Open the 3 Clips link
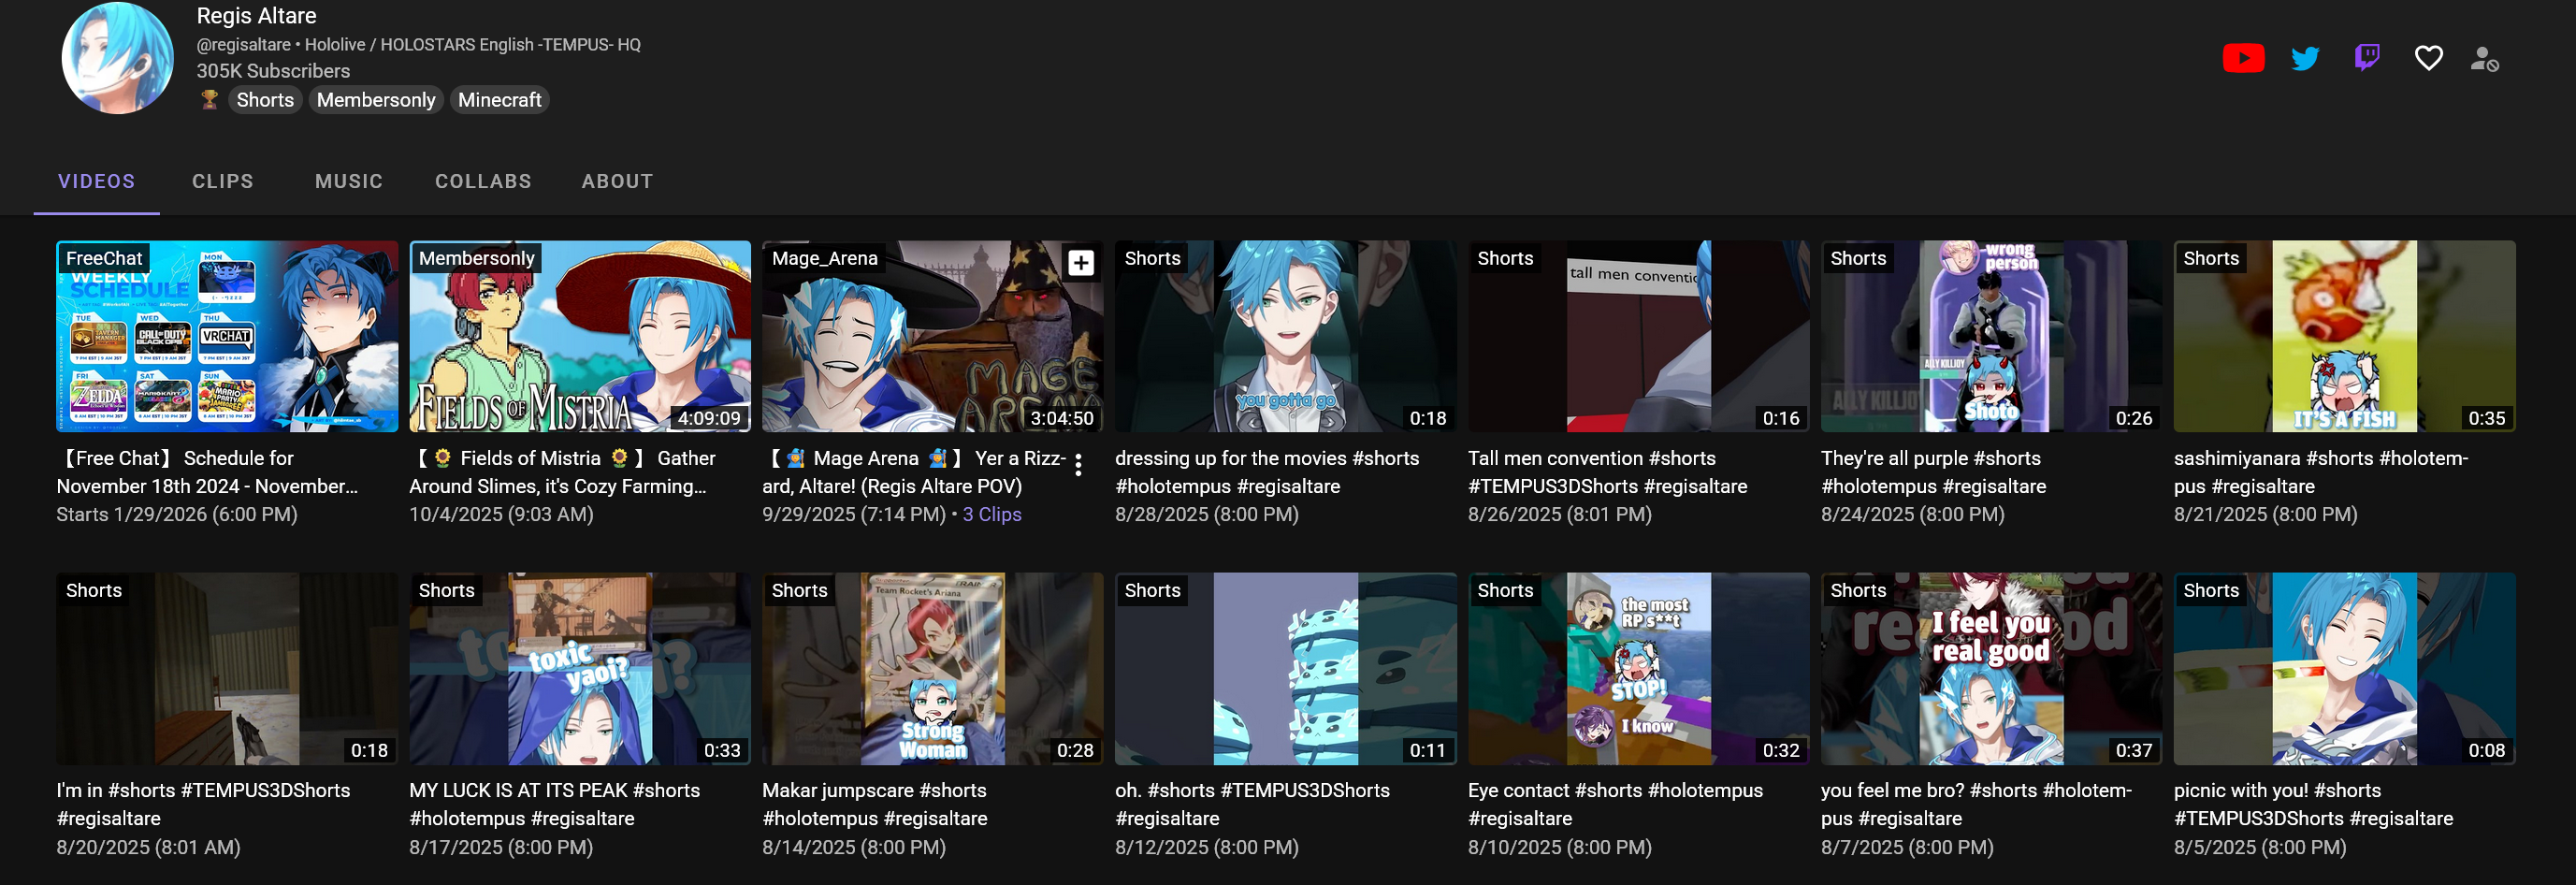 pos(992,514)
